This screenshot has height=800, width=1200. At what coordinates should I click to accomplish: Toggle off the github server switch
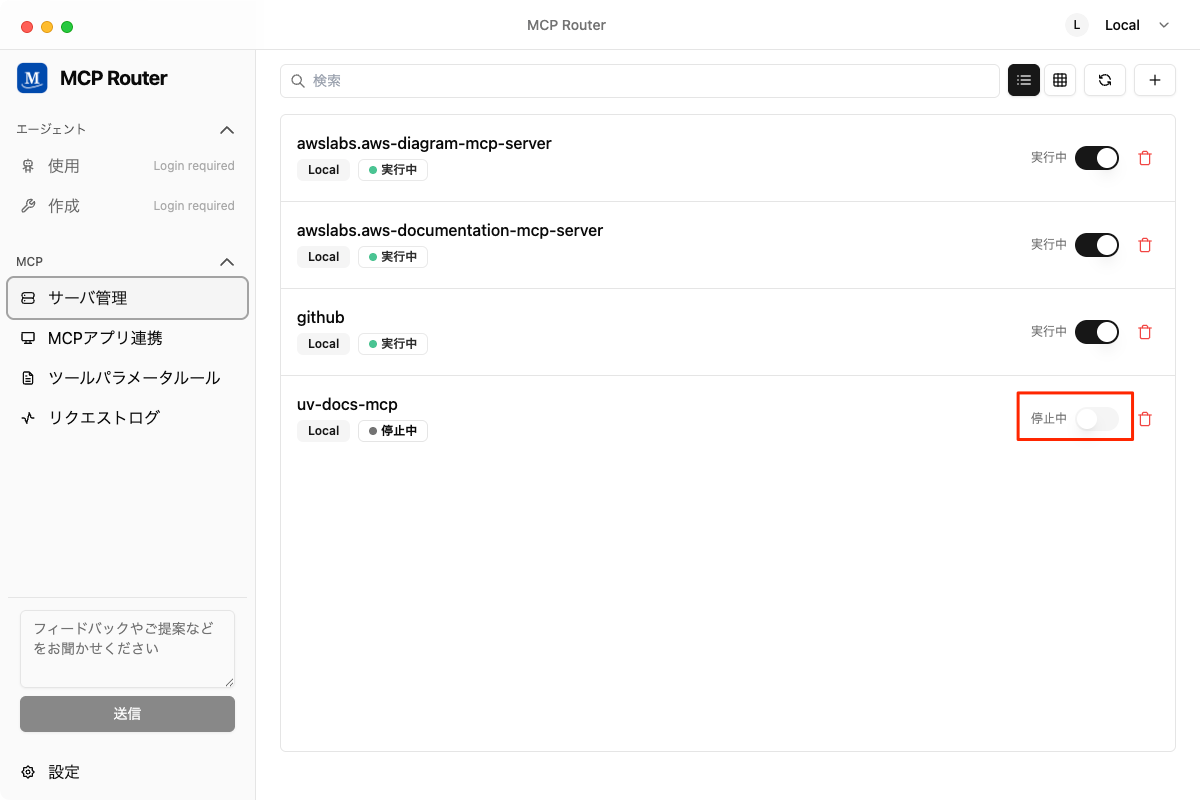(1097, 332)
